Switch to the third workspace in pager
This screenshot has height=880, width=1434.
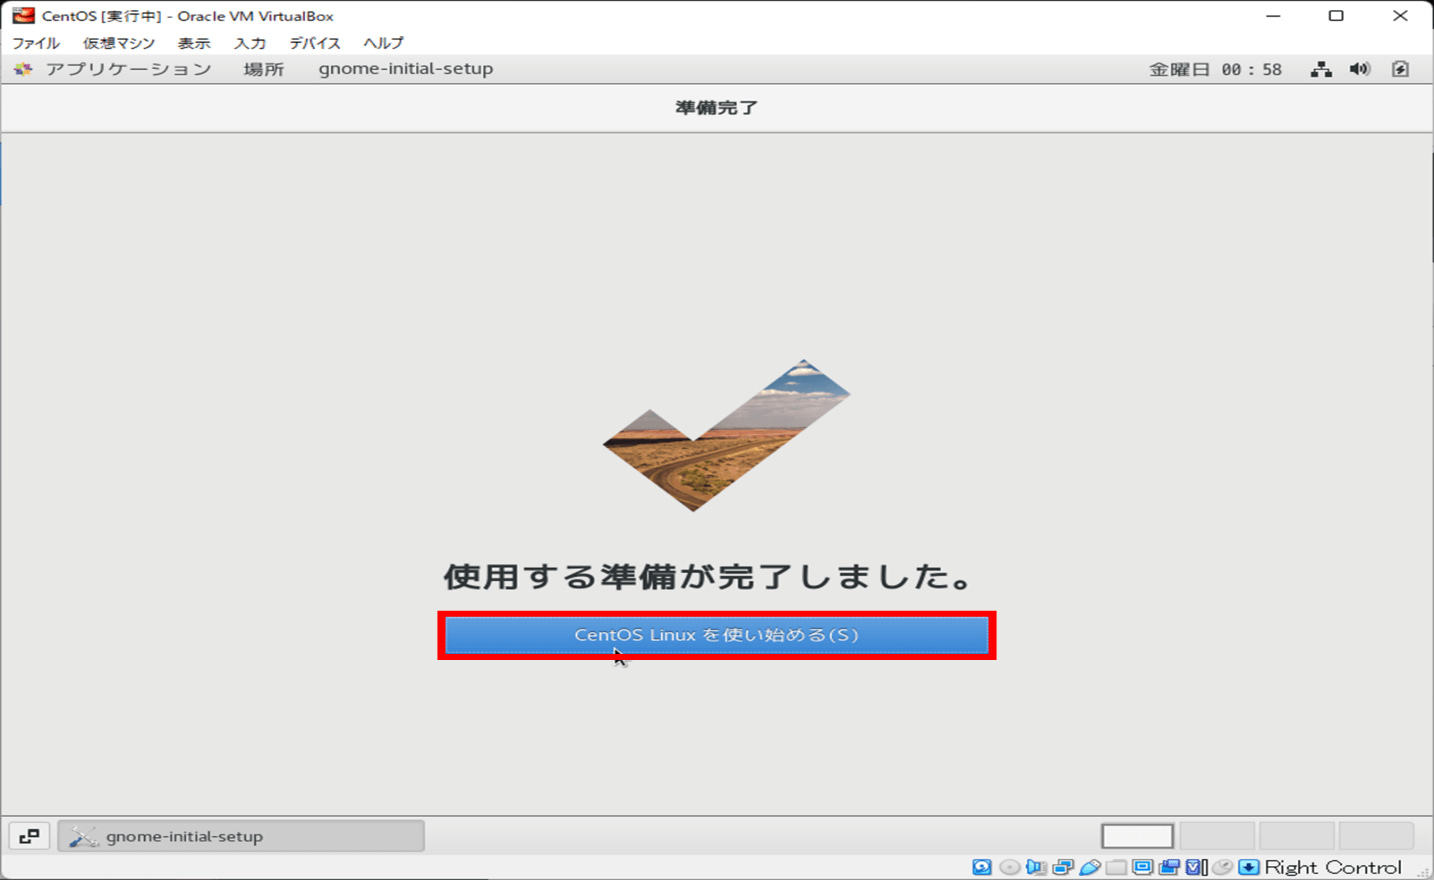click(x=1297, y=836)
